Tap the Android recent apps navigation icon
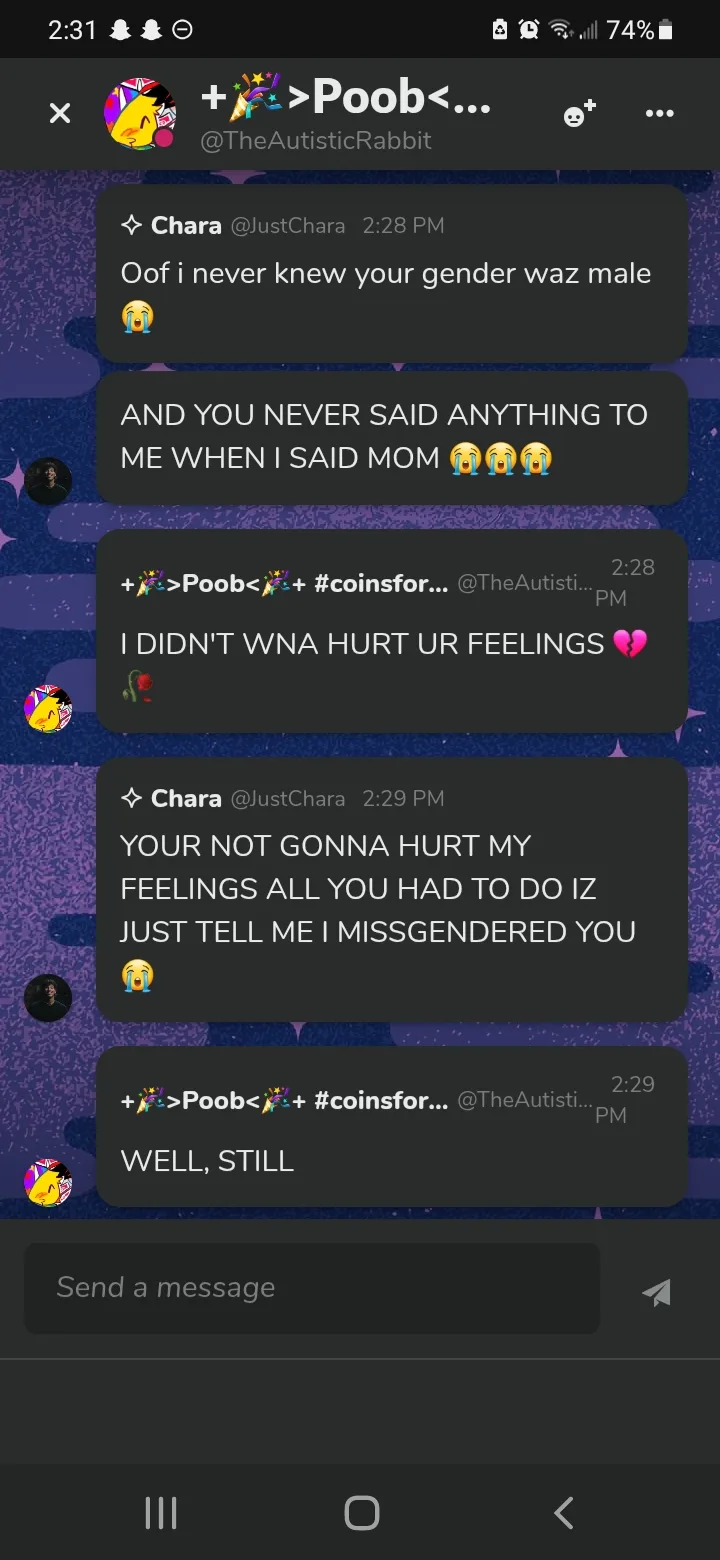Screen dimensions: 720x1560 (161, 1512)
